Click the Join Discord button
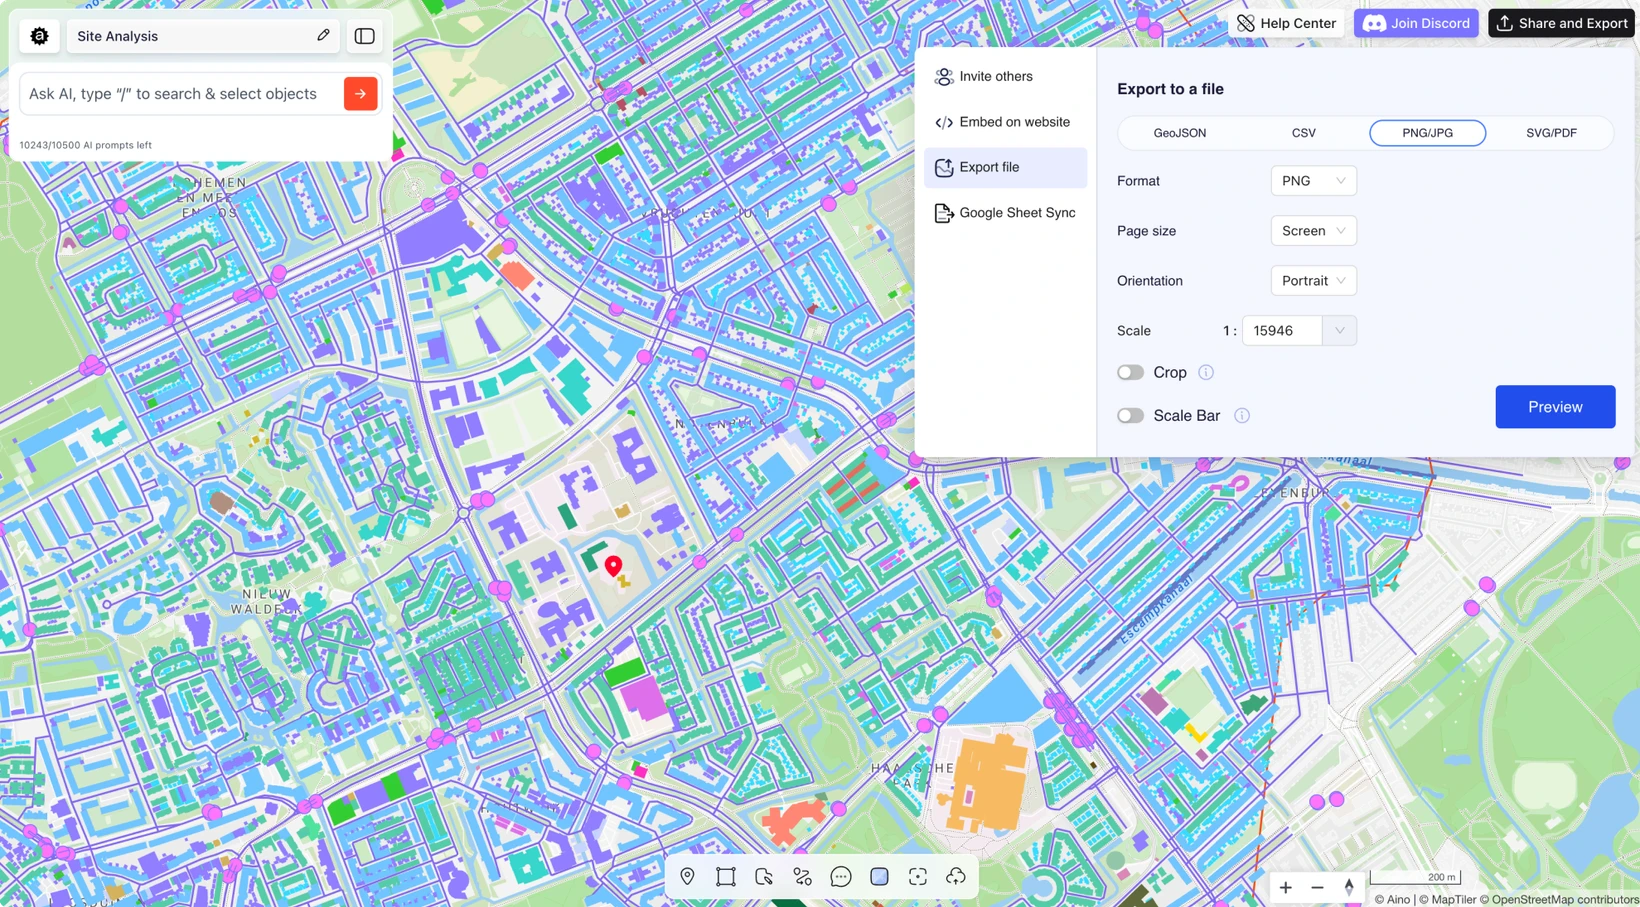 point(1416,23)
